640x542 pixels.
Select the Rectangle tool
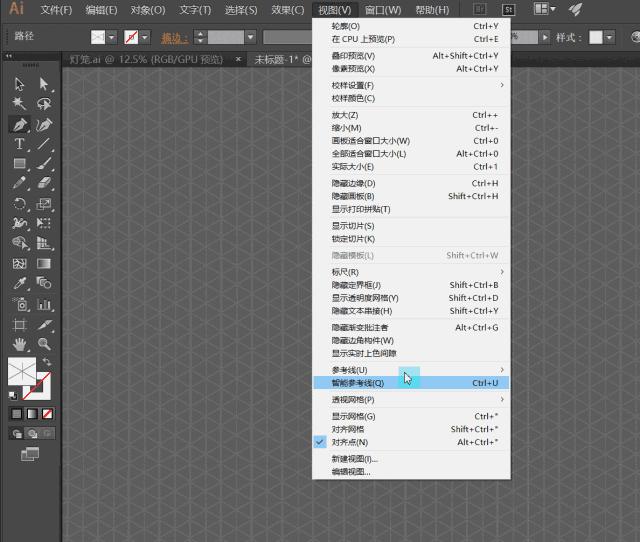coord(19,164)
